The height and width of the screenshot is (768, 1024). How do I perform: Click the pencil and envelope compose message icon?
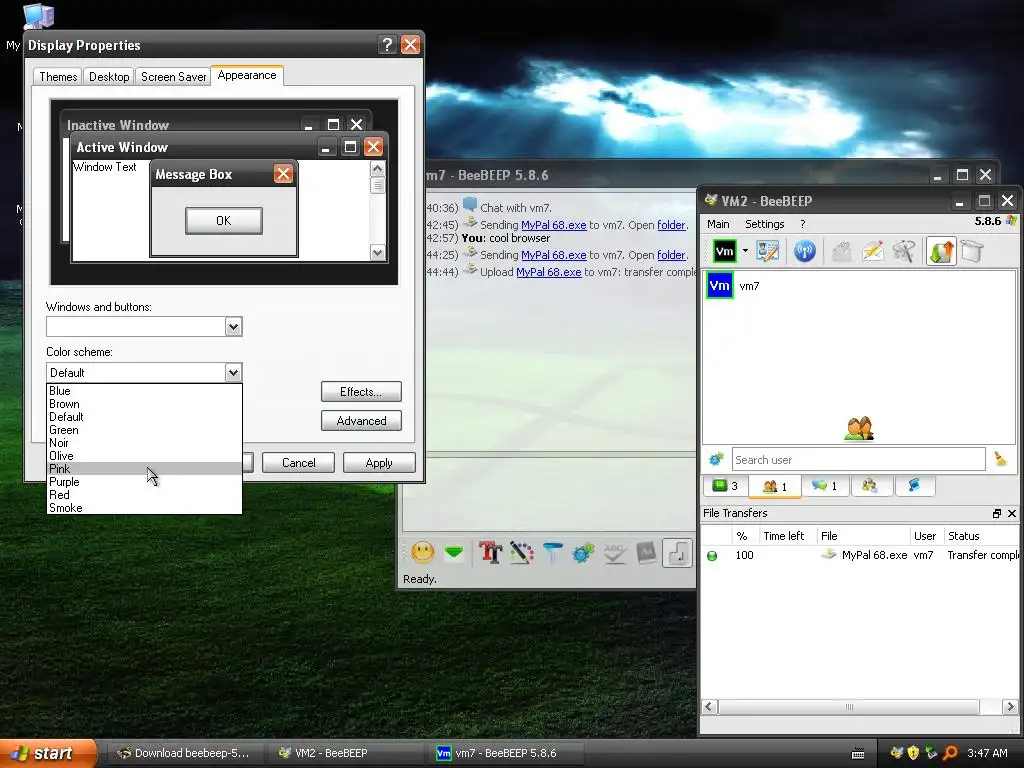[873, 251]
